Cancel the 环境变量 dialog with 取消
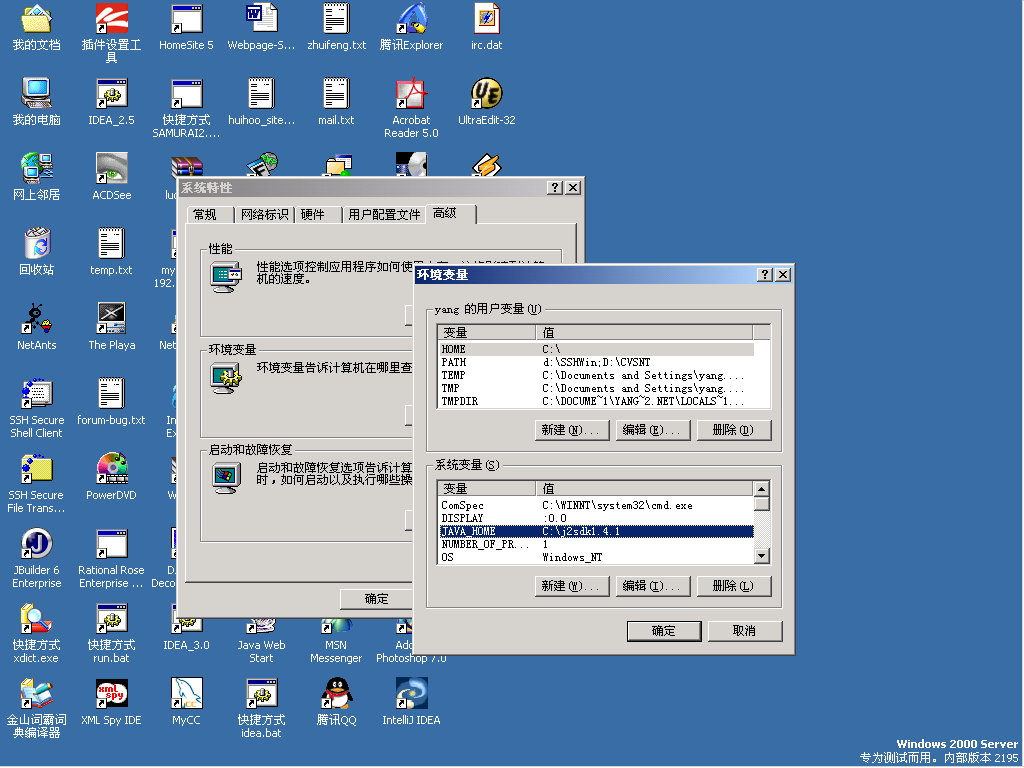Image resolution: width=1024 pixels, height=768 pixels. (x=745, y=632)
